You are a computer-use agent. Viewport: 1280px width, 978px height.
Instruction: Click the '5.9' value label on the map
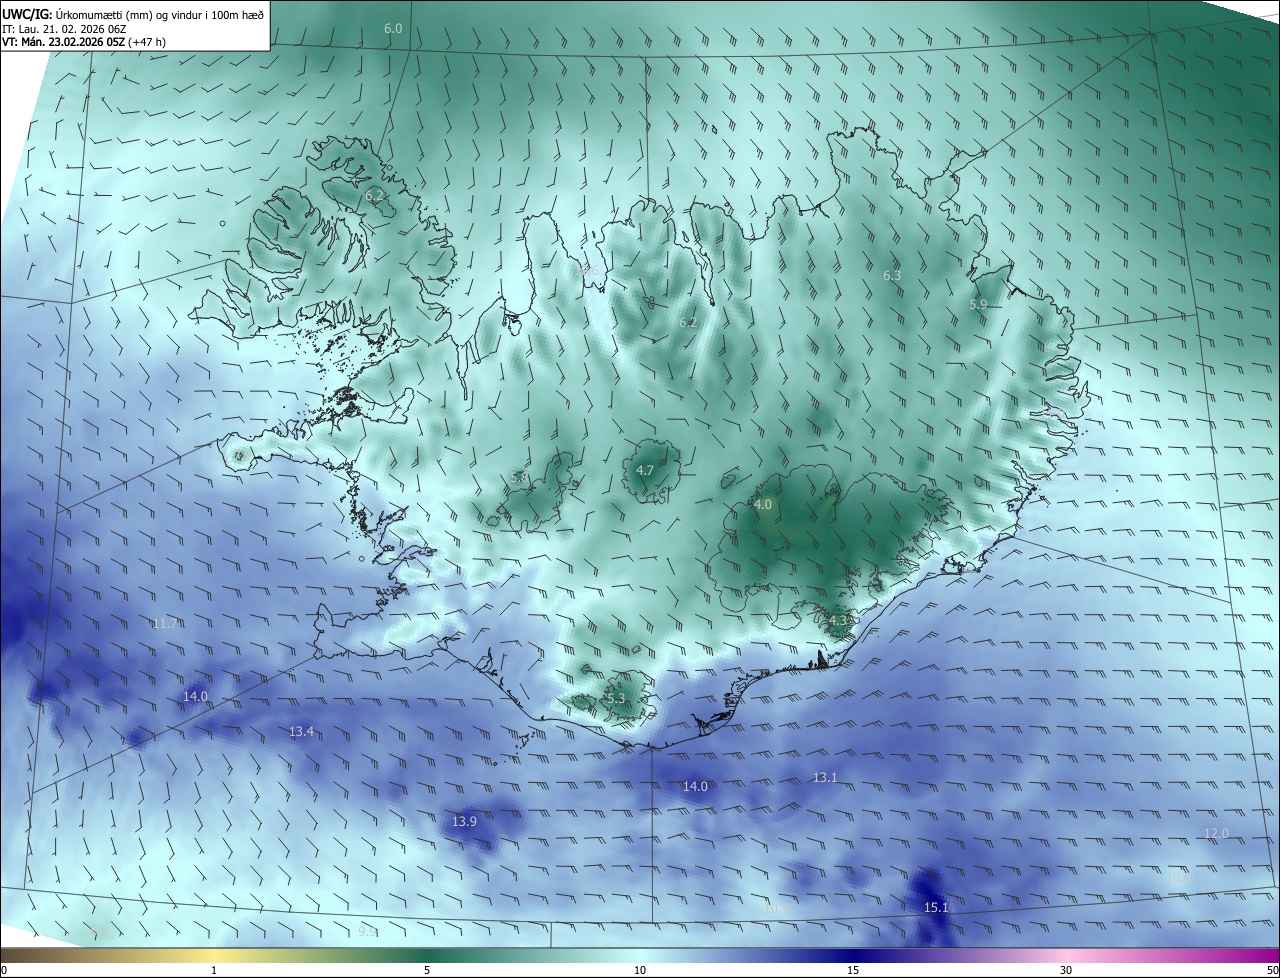[978, 304]
